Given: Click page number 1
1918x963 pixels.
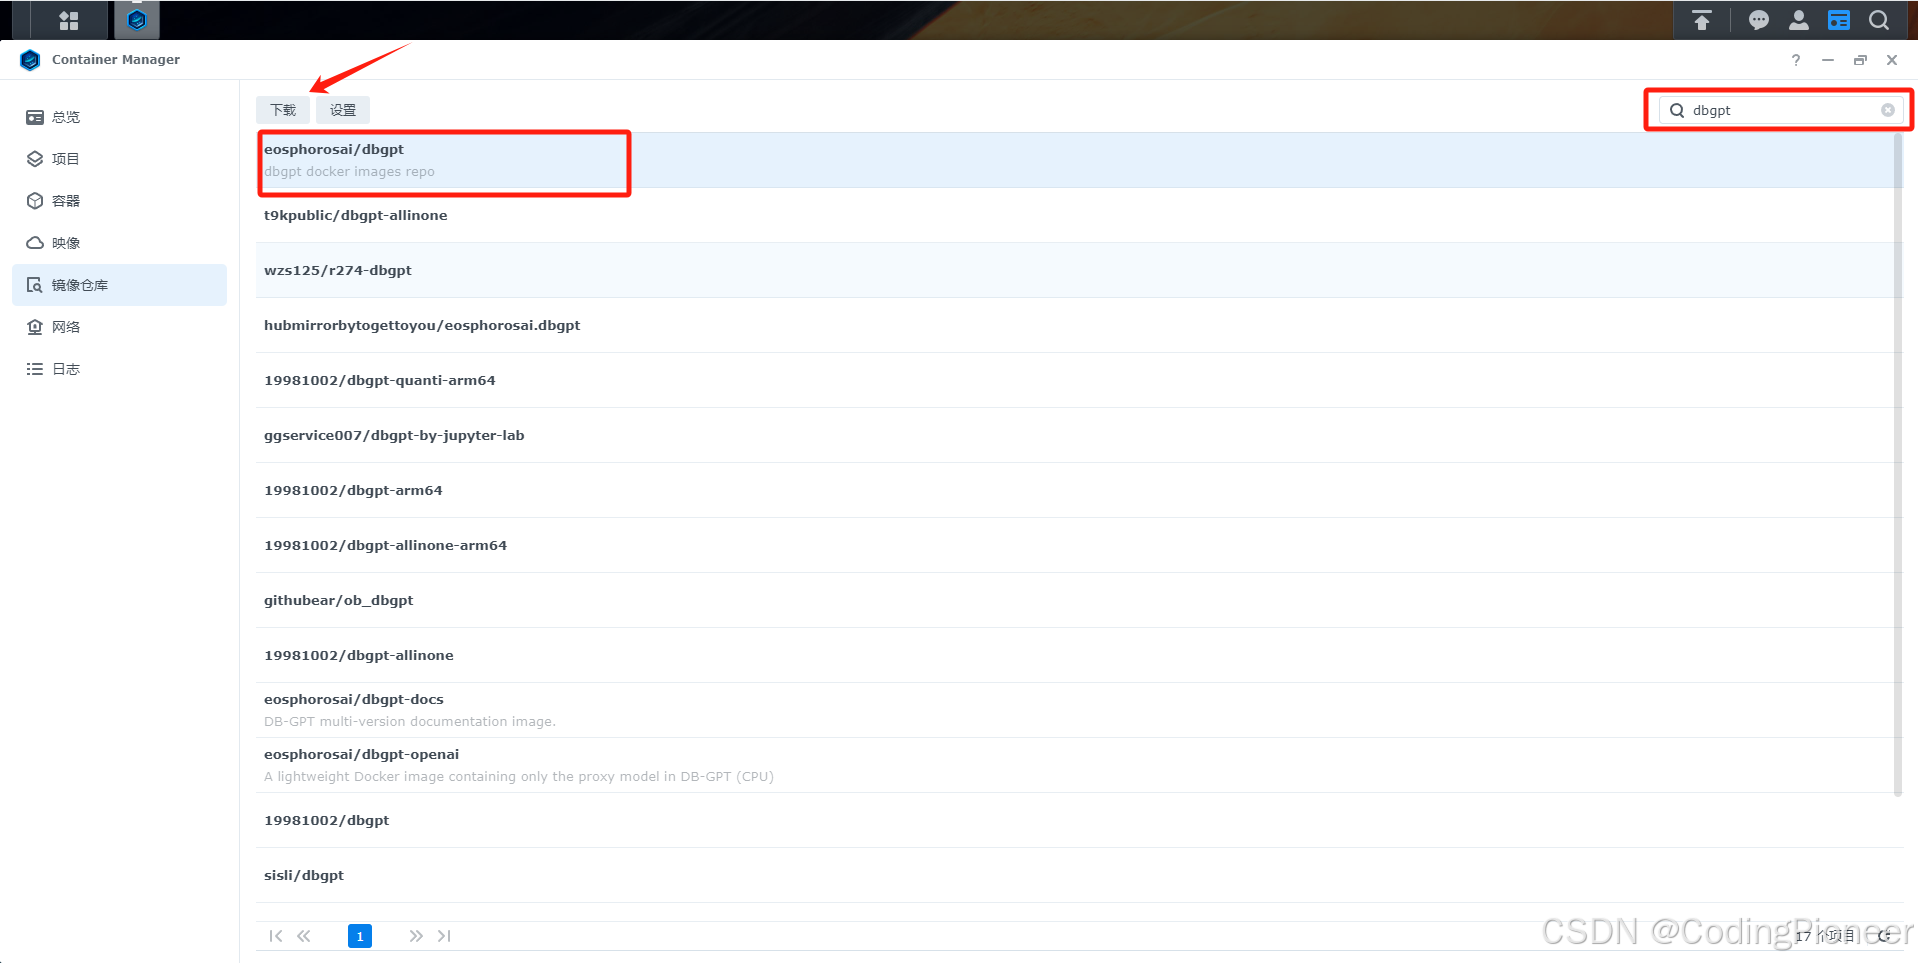Looking at the screenshot, I should (x=360, y=936).
